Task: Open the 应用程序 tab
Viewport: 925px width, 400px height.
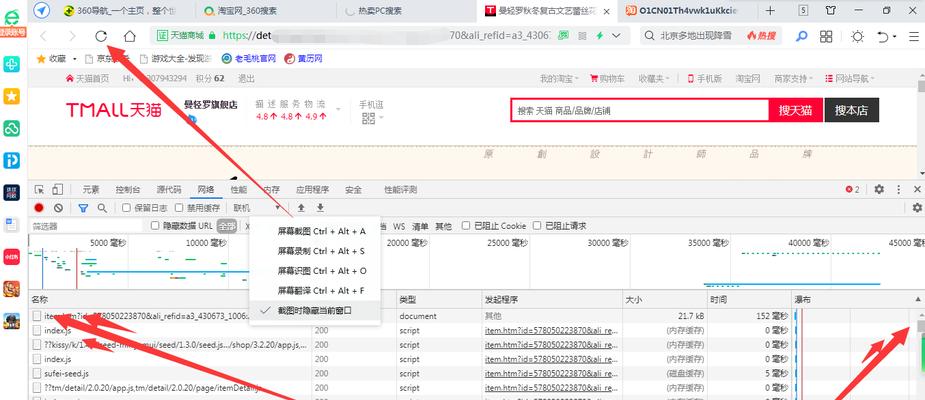Action: pos(313,189)
